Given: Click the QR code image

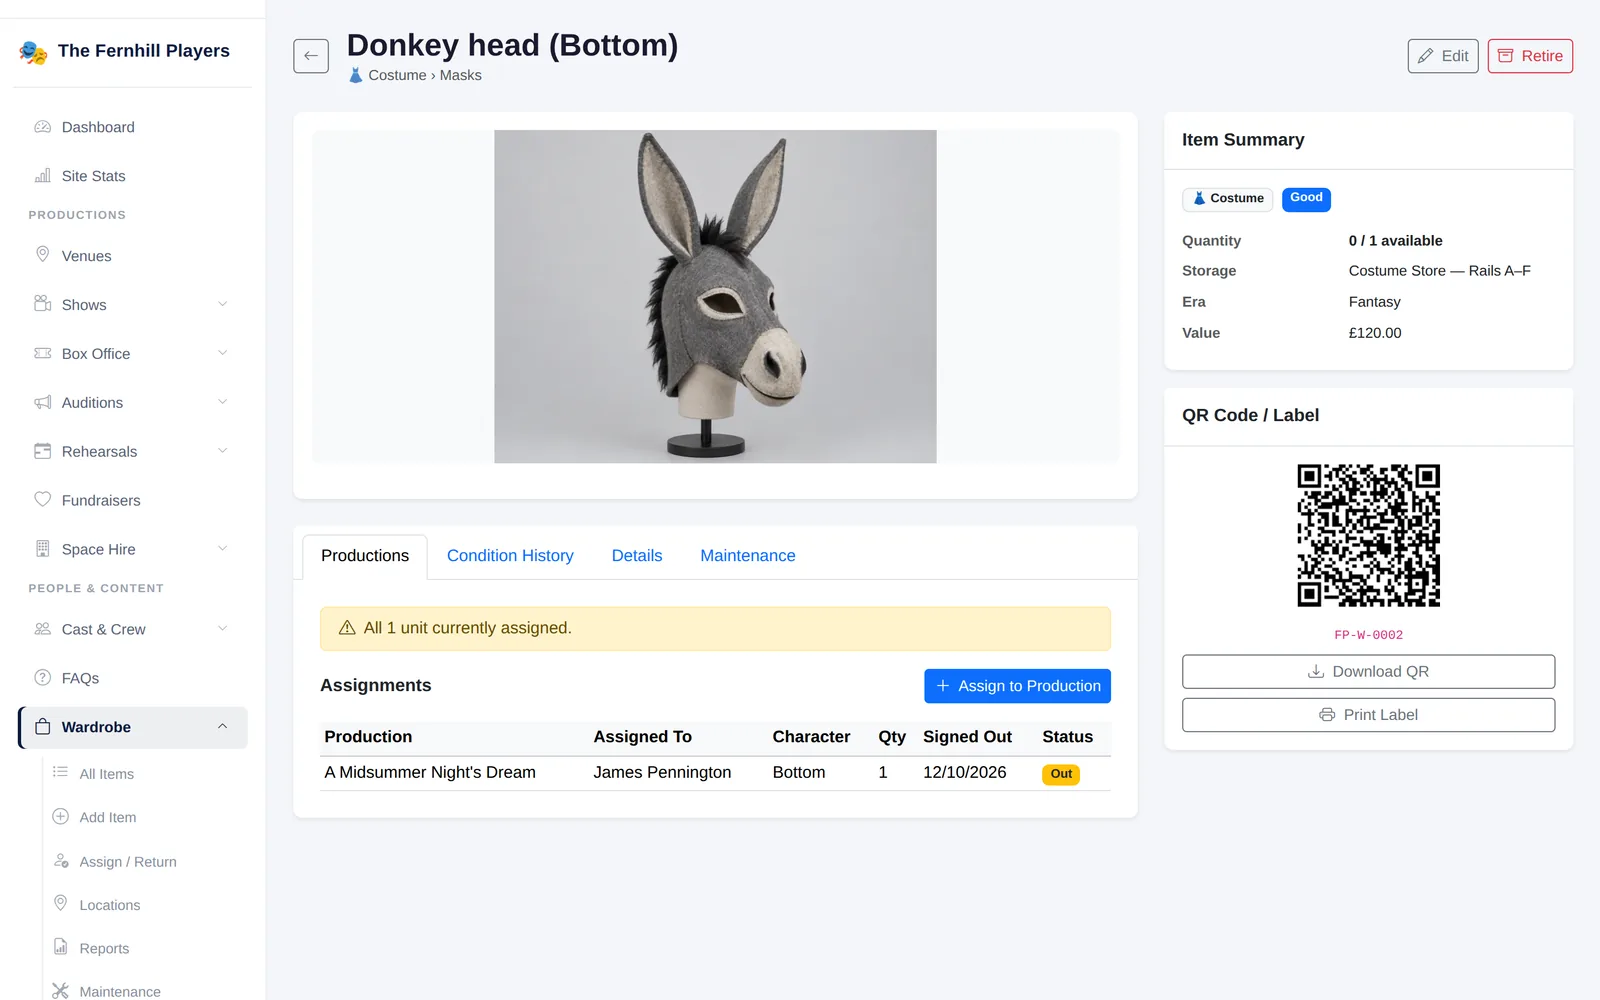Looking at the screenshot, I should tap(1368, 535).
